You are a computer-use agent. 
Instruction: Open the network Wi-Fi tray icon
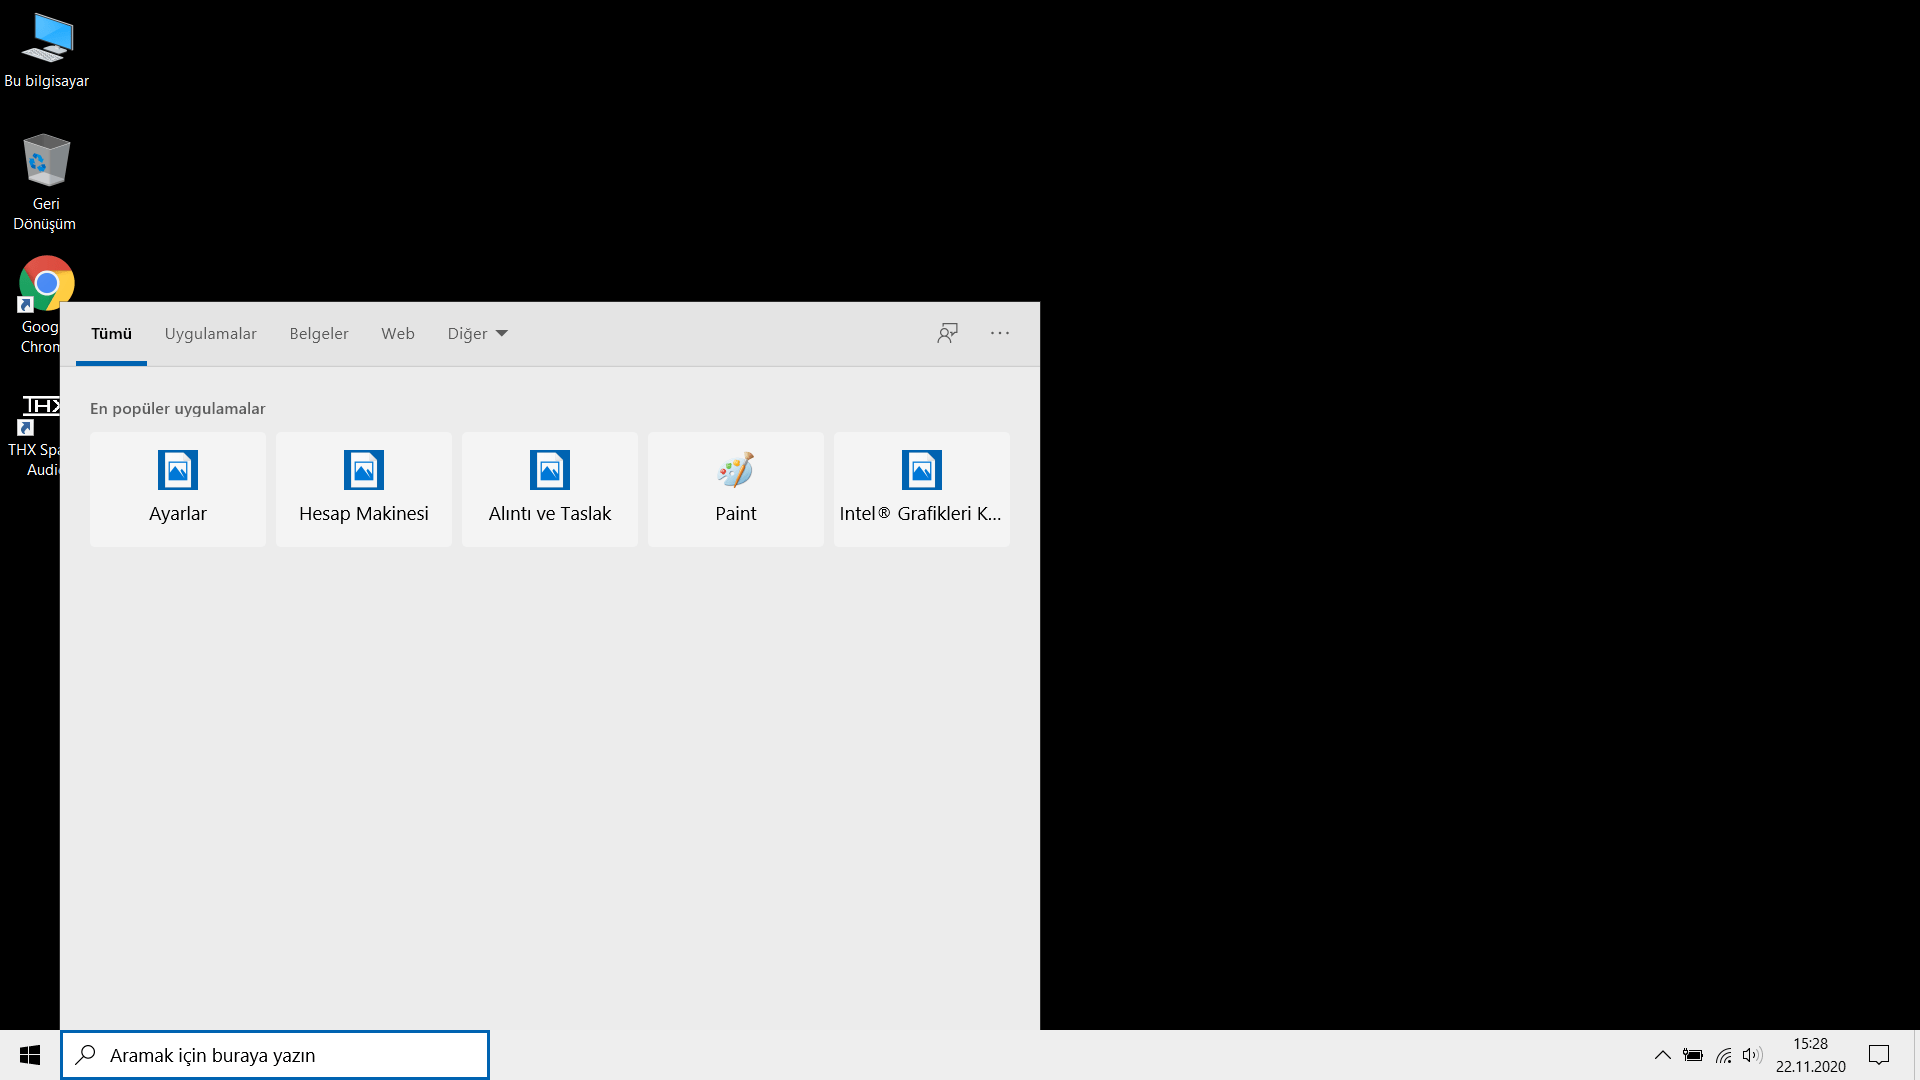click(1723, 1055)
